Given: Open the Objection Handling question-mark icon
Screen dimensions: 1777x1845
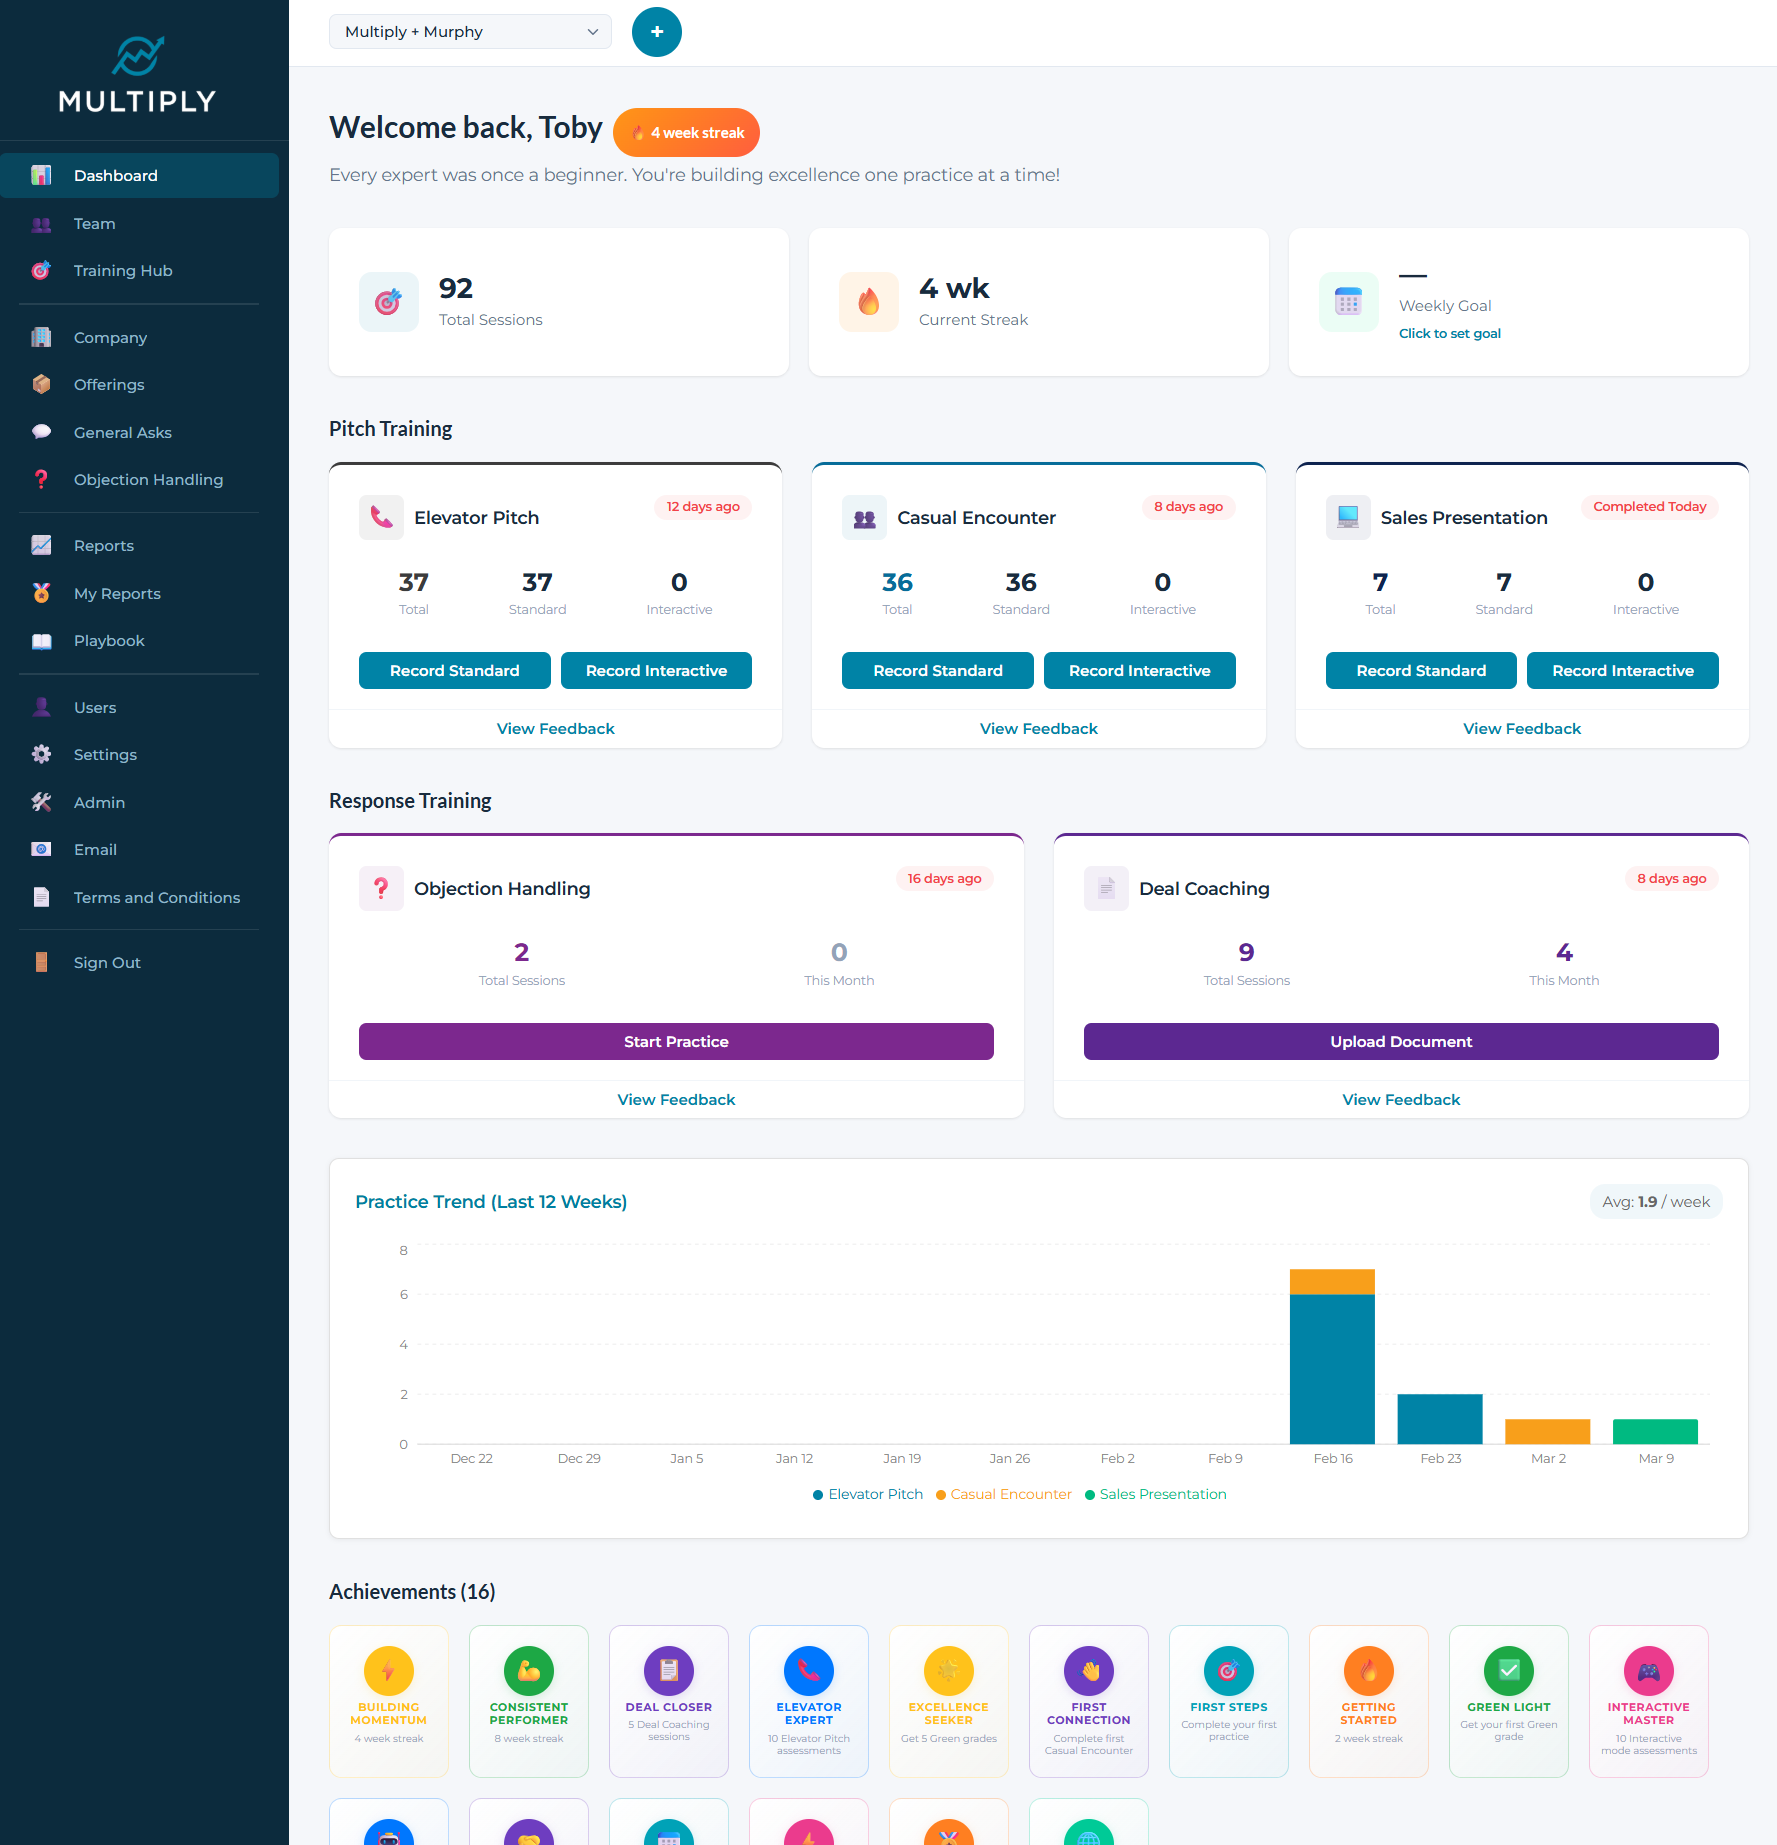Looking at the screenshot, I should click(41, 479).
